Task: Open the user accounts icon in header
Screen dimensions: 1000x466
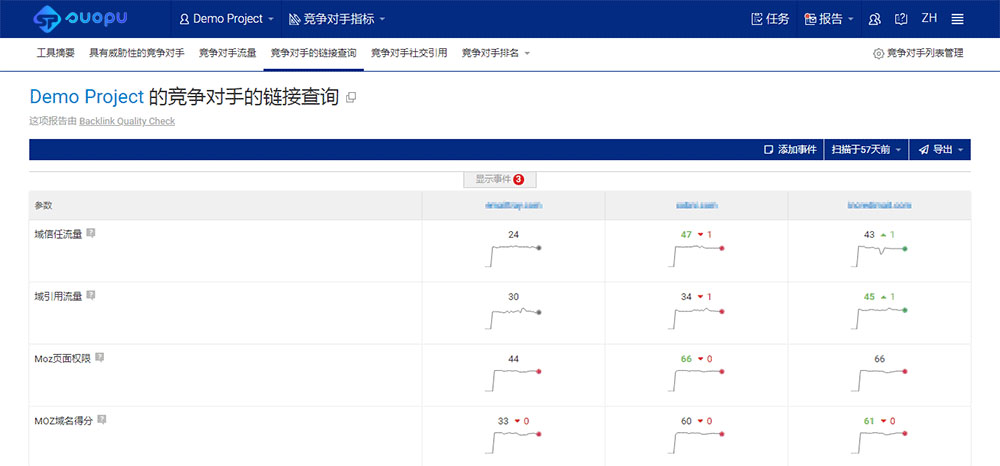Action: (875, 19)
